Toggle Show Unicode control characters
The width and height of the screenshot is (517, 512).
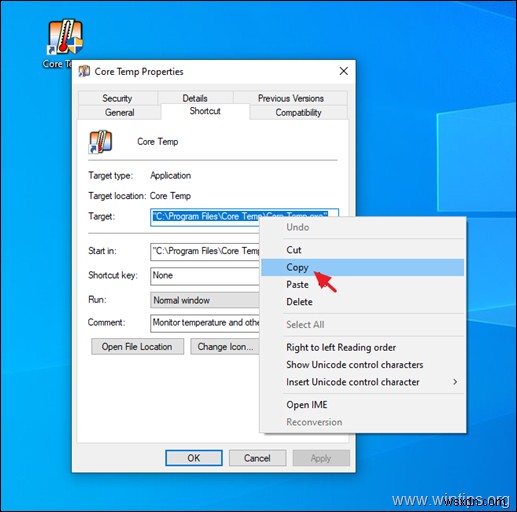click(x=362, y=365)
